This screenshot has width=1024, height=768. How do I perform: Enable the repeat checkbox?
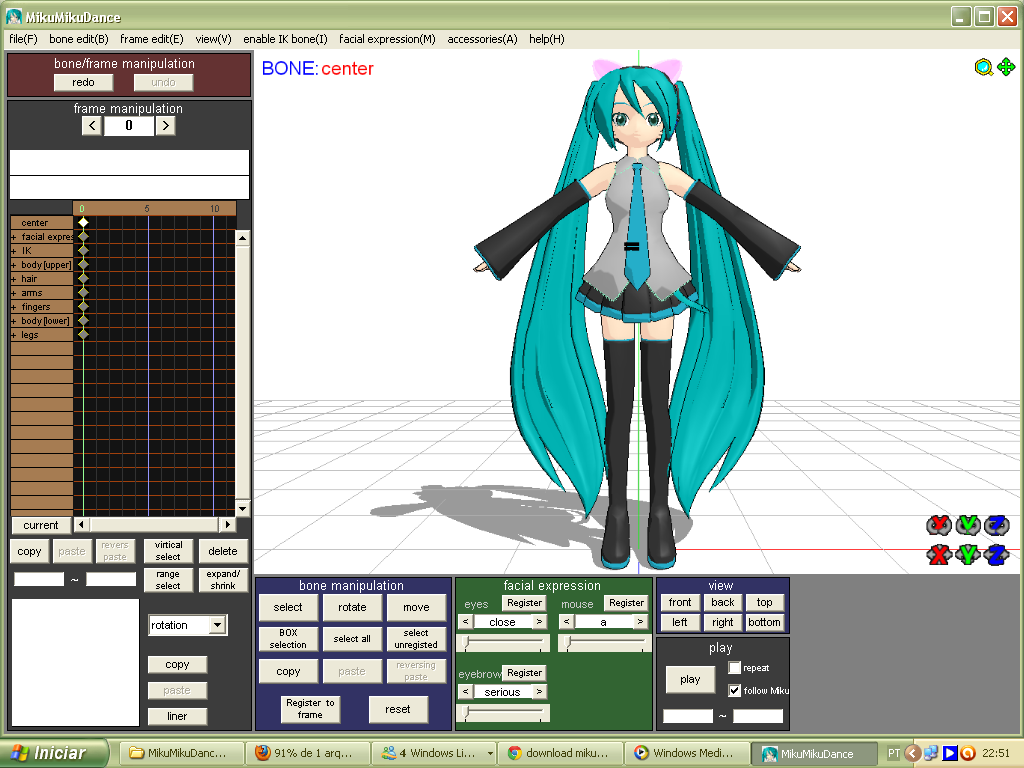click(735, 668)
